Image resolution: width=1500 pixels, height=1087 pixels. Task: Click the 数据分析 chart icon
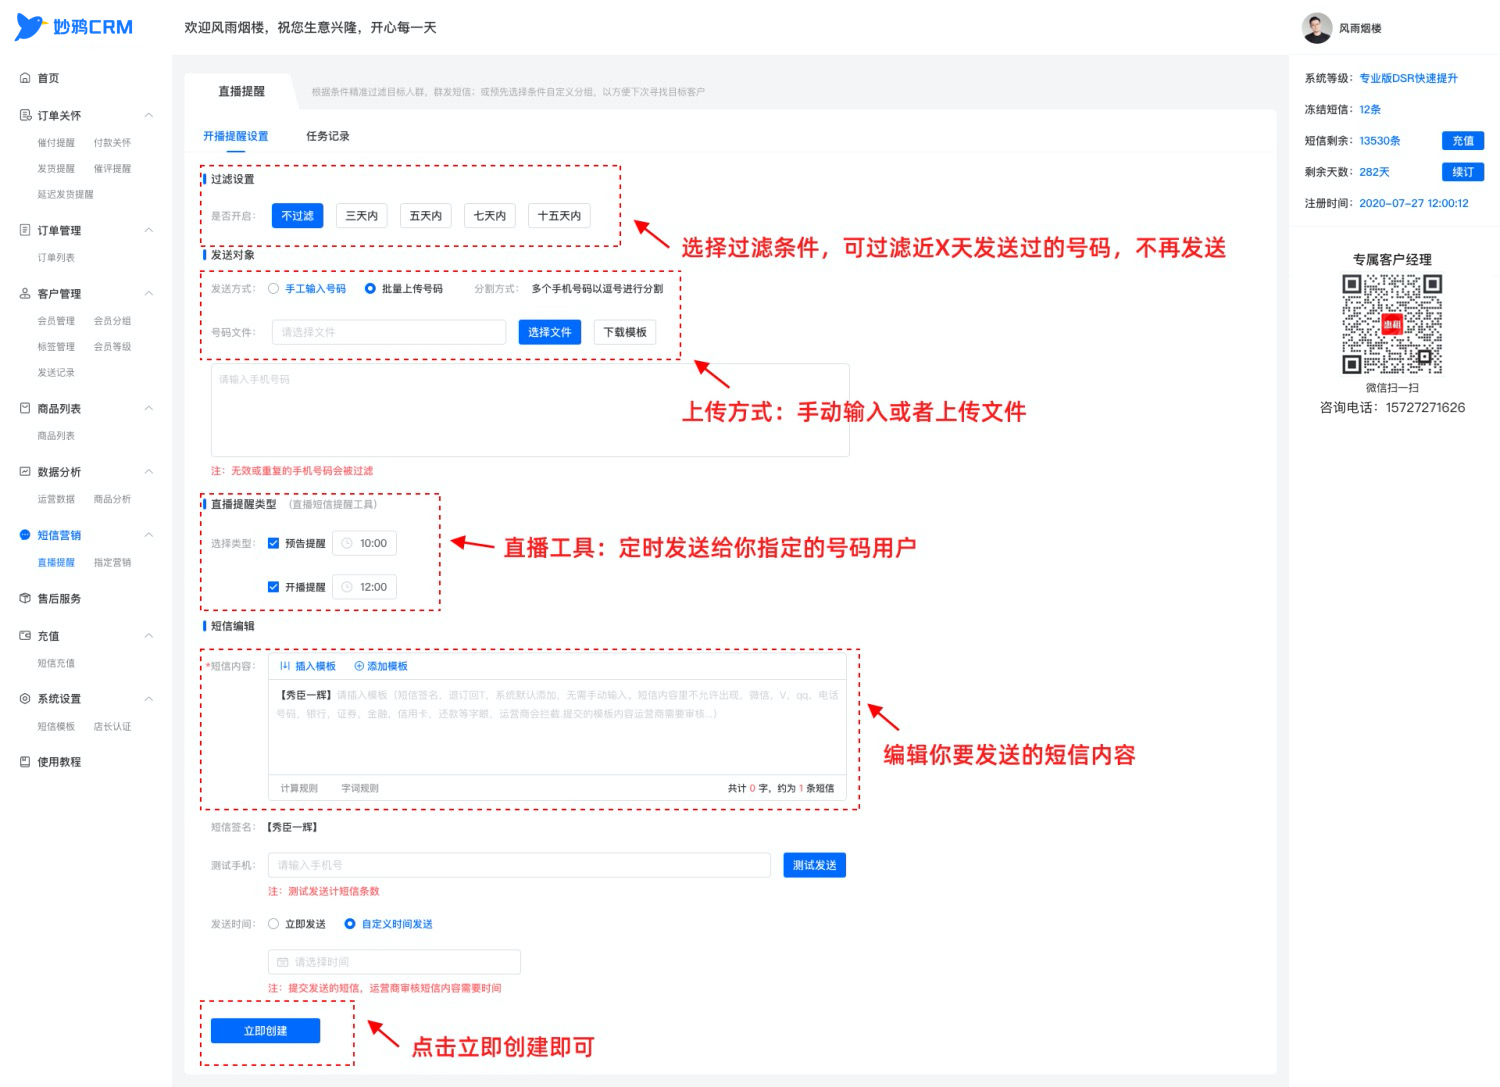tap(25, 472)
